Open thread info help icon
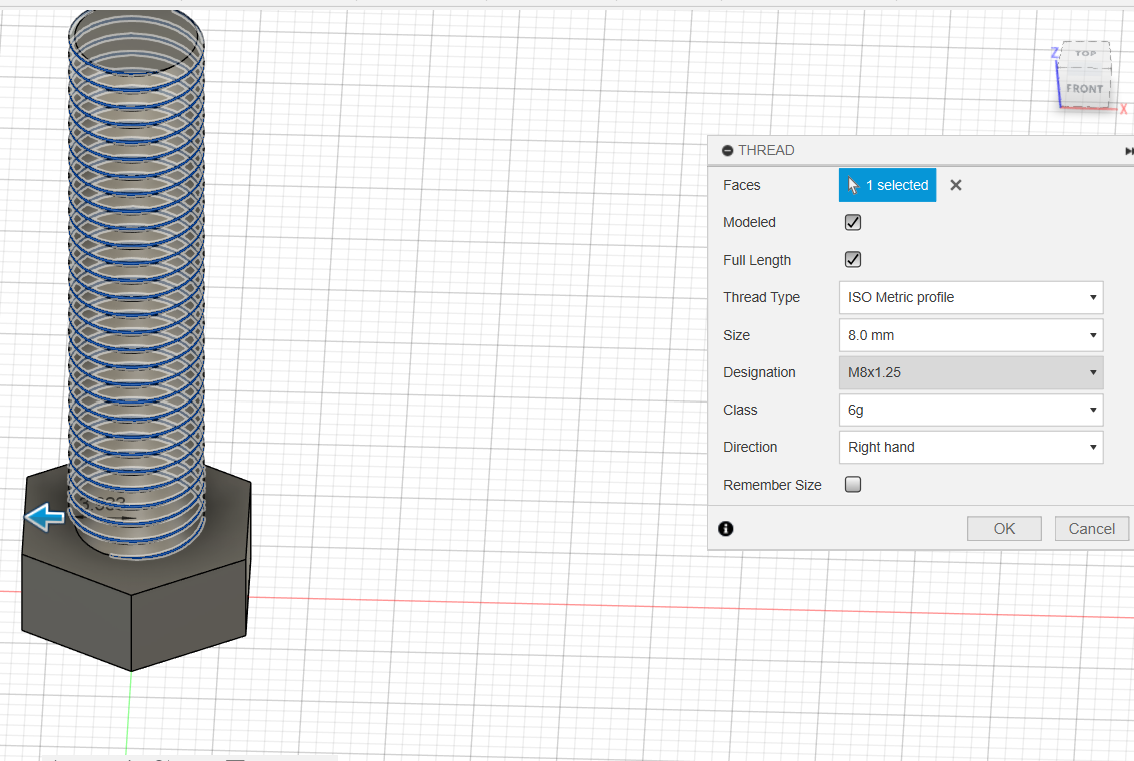The image size is (1134, 761). [725, 529]
